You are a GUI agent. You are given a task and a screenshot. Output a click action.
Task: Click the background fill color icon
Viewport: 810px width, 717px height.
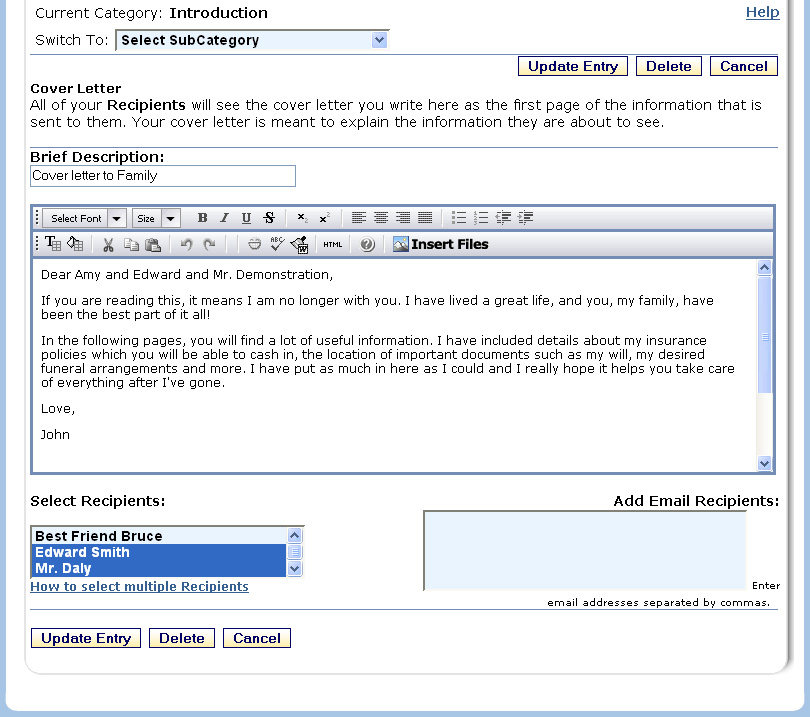[75, 244]
